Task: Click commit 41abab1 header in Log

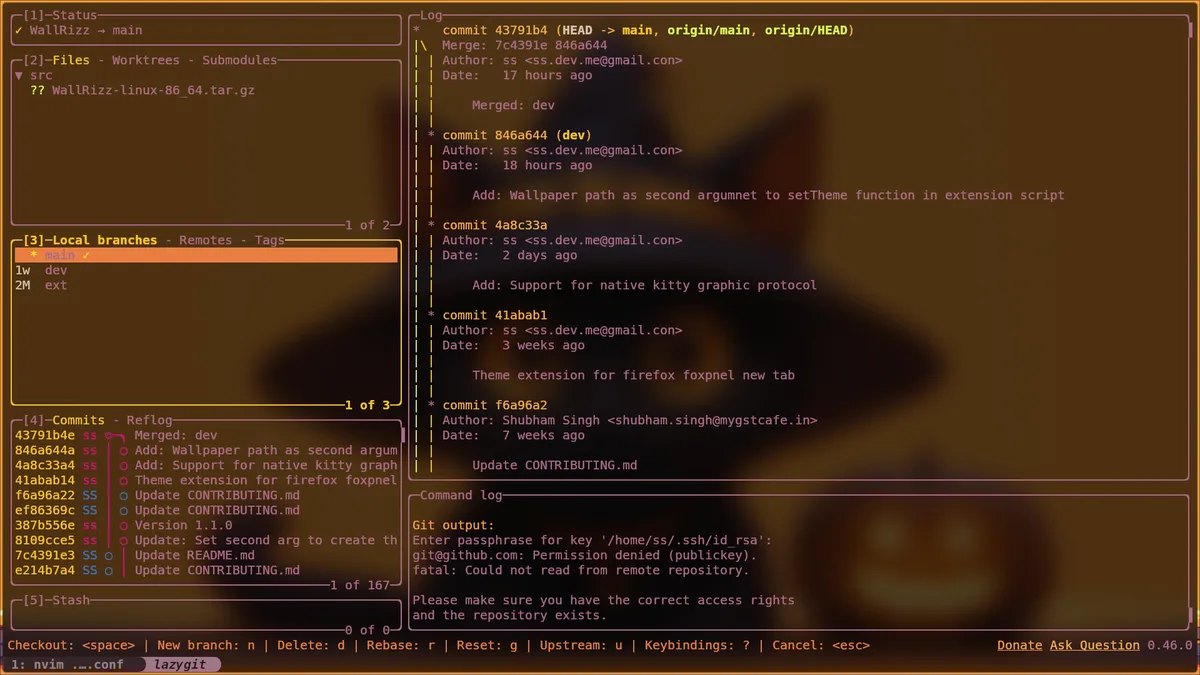Action: click(x=495, y=315)
